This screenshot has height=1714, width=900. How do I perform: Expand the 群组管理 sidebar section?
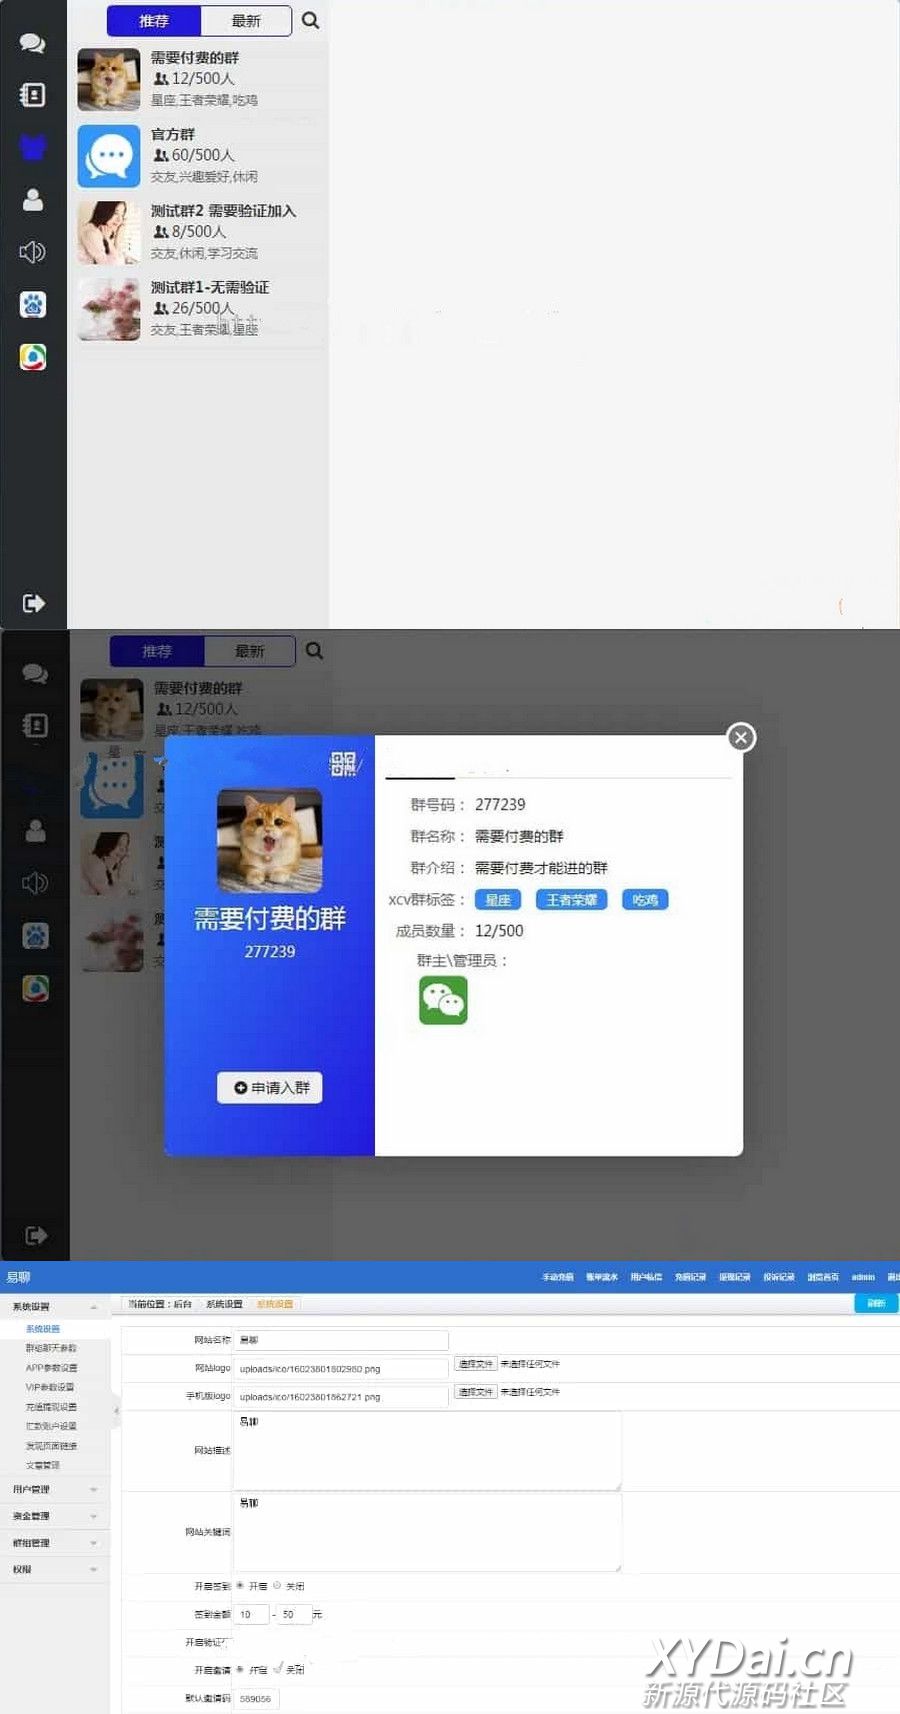tap(54, 1543)
